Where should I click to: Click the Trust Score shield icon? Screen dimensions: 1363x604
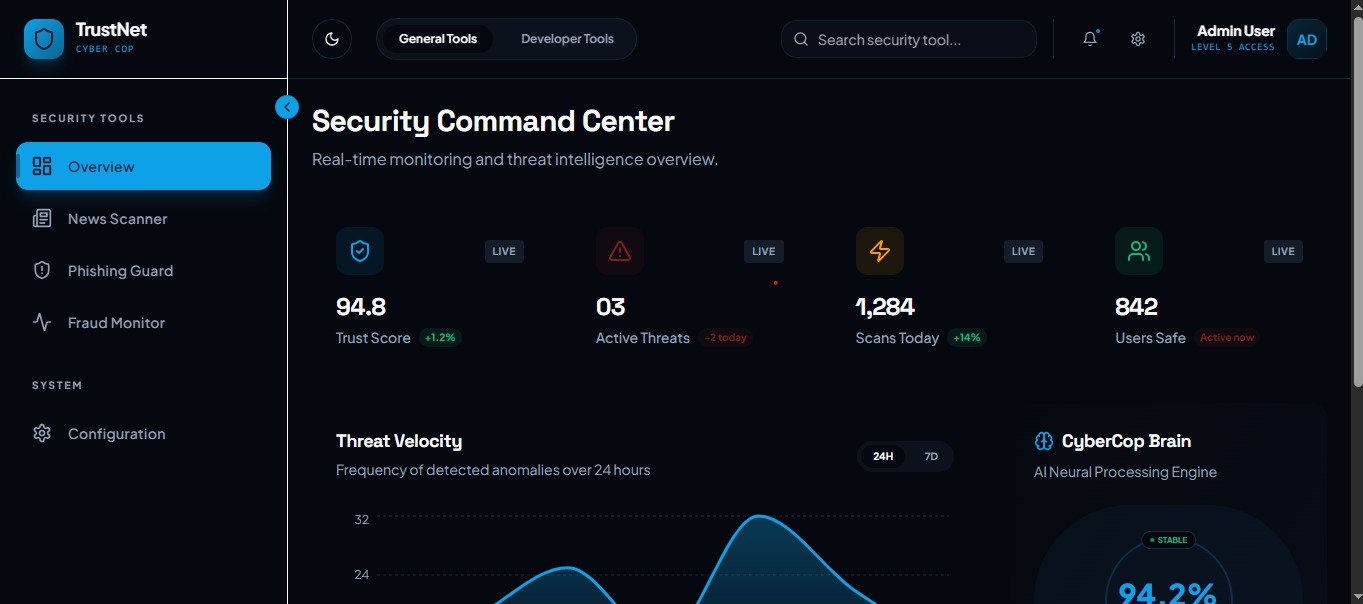(x=360, y=251)
